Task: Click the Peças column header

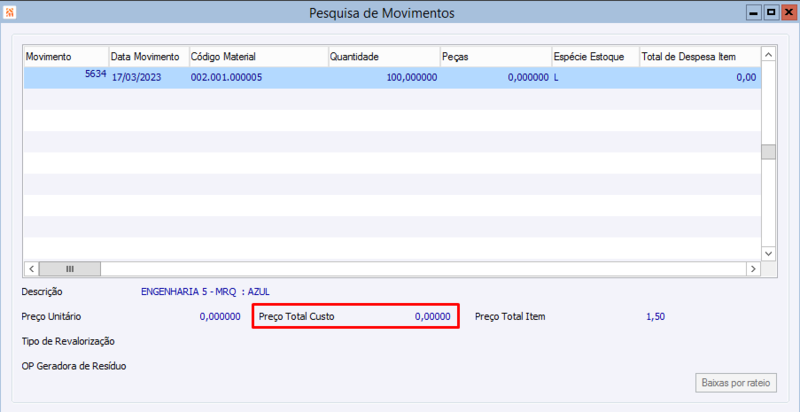Action: click(495, 57)
